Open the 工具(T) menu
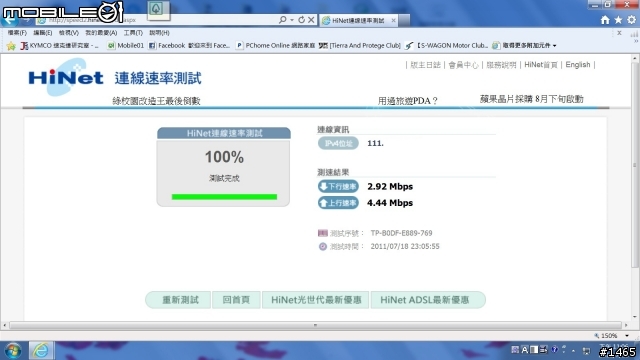 click(133, 33)
